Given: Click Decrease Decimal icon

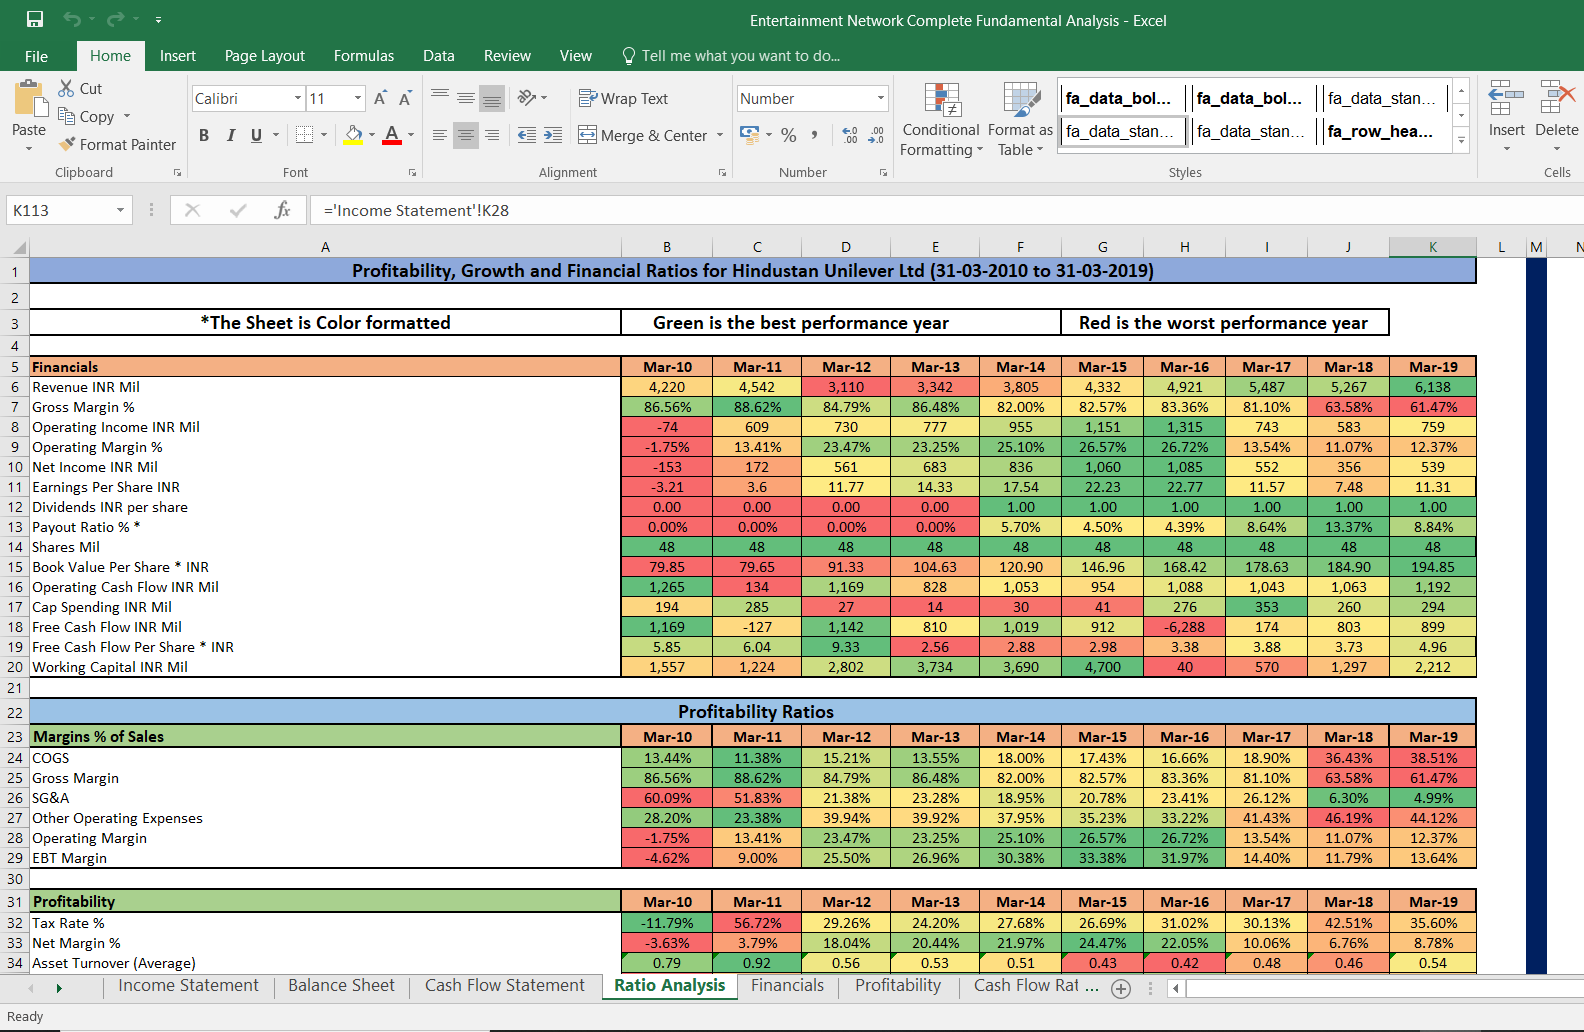Looking at the screenshot, I should [876, 135].
